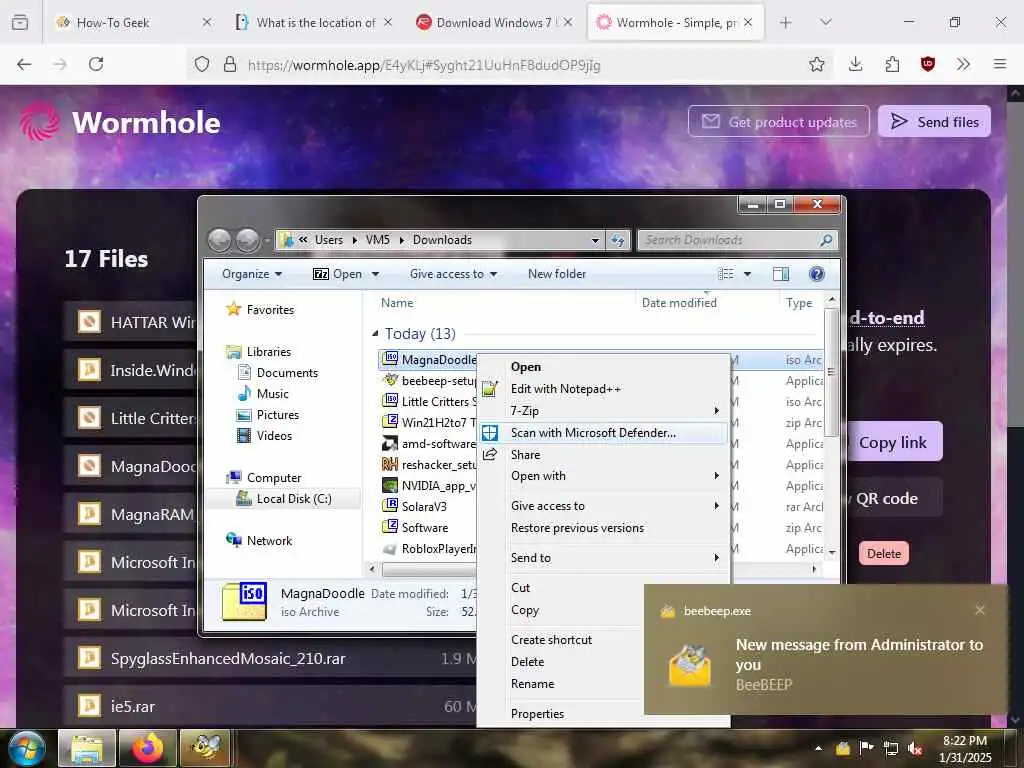
Task: Click the tracking protection shield in the address bar
Action: (x=202, y=64)
